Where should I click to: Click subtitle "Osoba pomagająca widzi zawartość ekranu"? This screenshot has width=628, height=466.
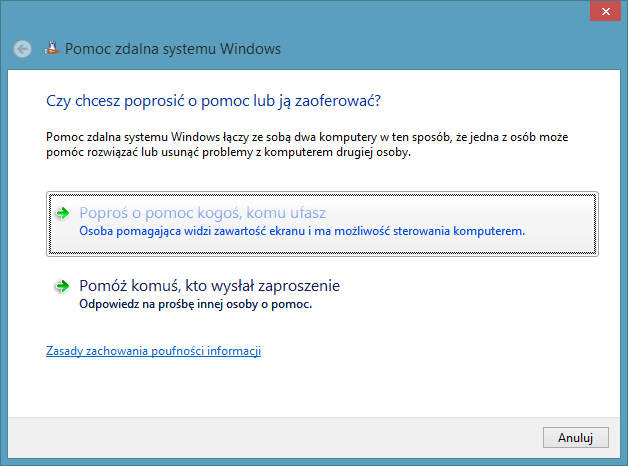(x=301, y=231)
